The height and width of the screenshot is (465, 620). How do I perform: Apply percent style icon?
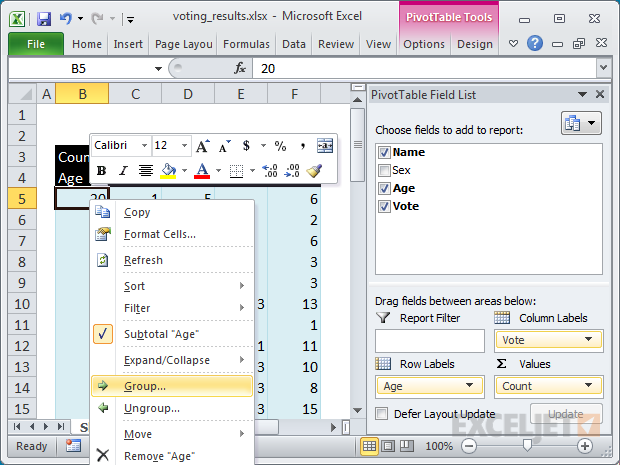[280, 146]
